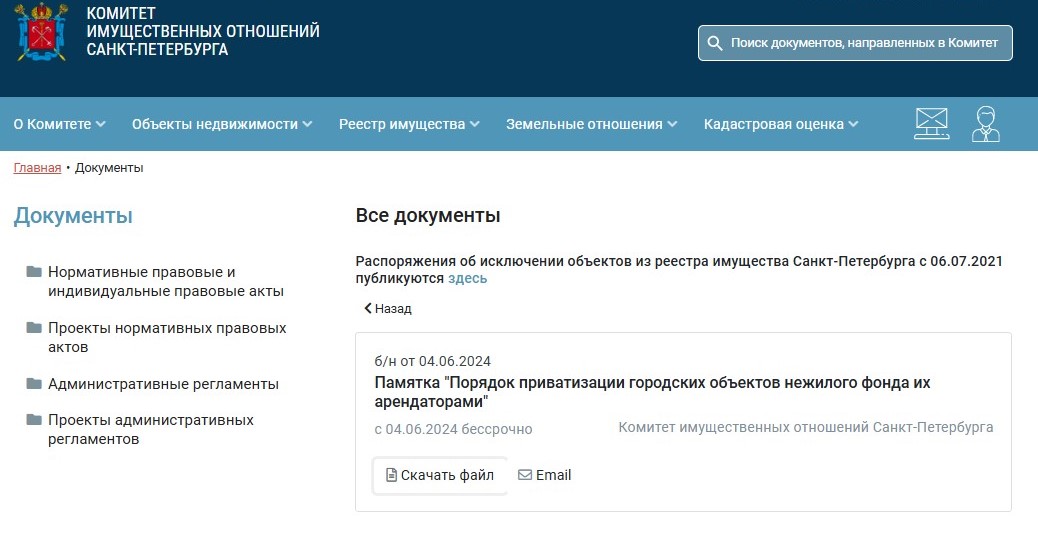This screenshot has width=1038, height=538.
Task: Click the Saint Petersburg coat of arms logo
Action: 41,32
